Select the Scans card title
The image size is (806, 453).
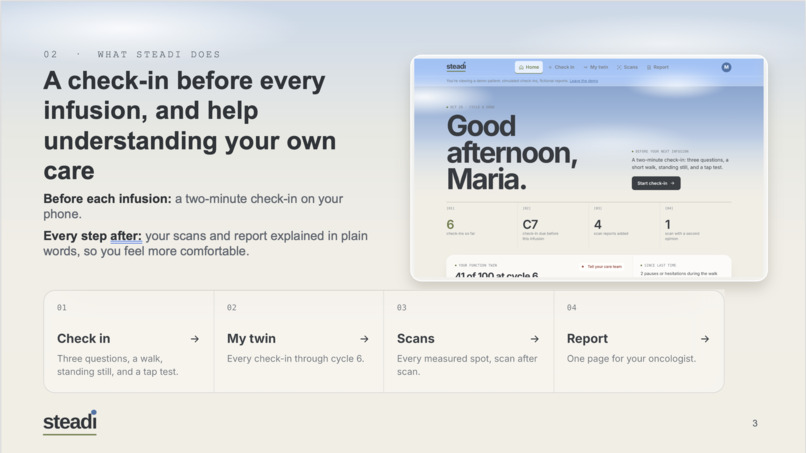[415, 338]
